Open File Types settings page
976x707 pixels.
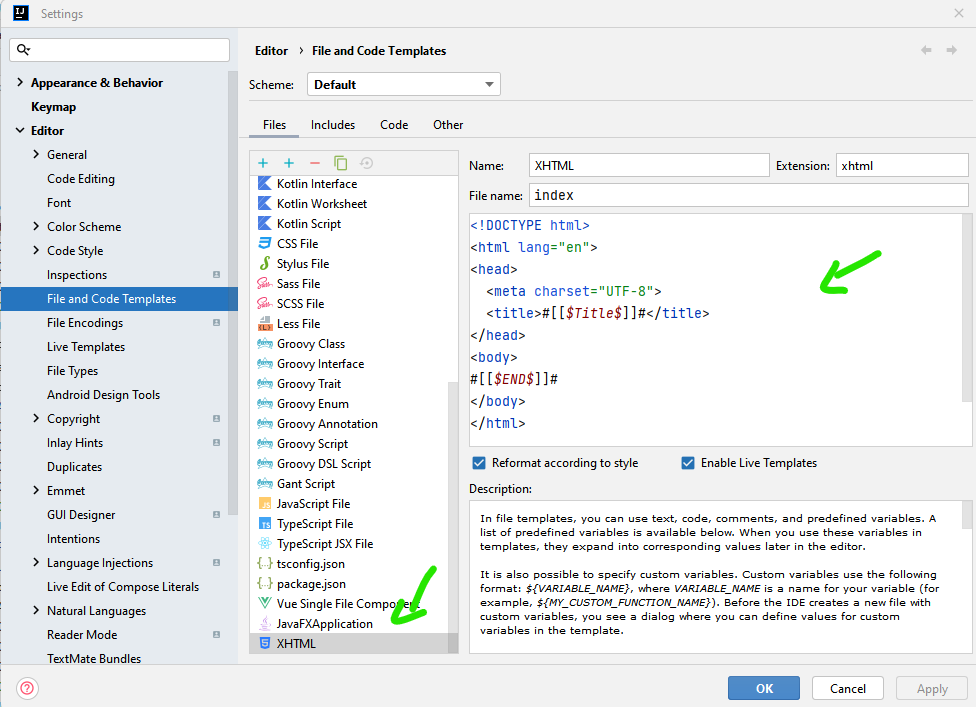(73, 371)
